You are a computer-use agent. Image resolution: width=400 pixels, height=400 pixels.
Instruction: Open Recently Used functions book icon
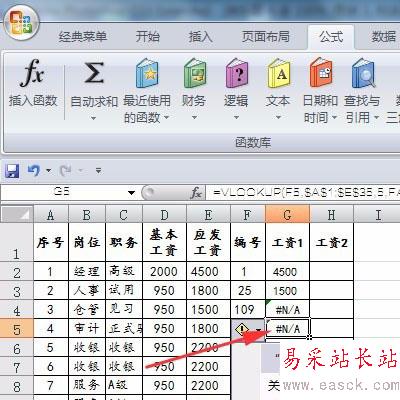click(147, 73)
